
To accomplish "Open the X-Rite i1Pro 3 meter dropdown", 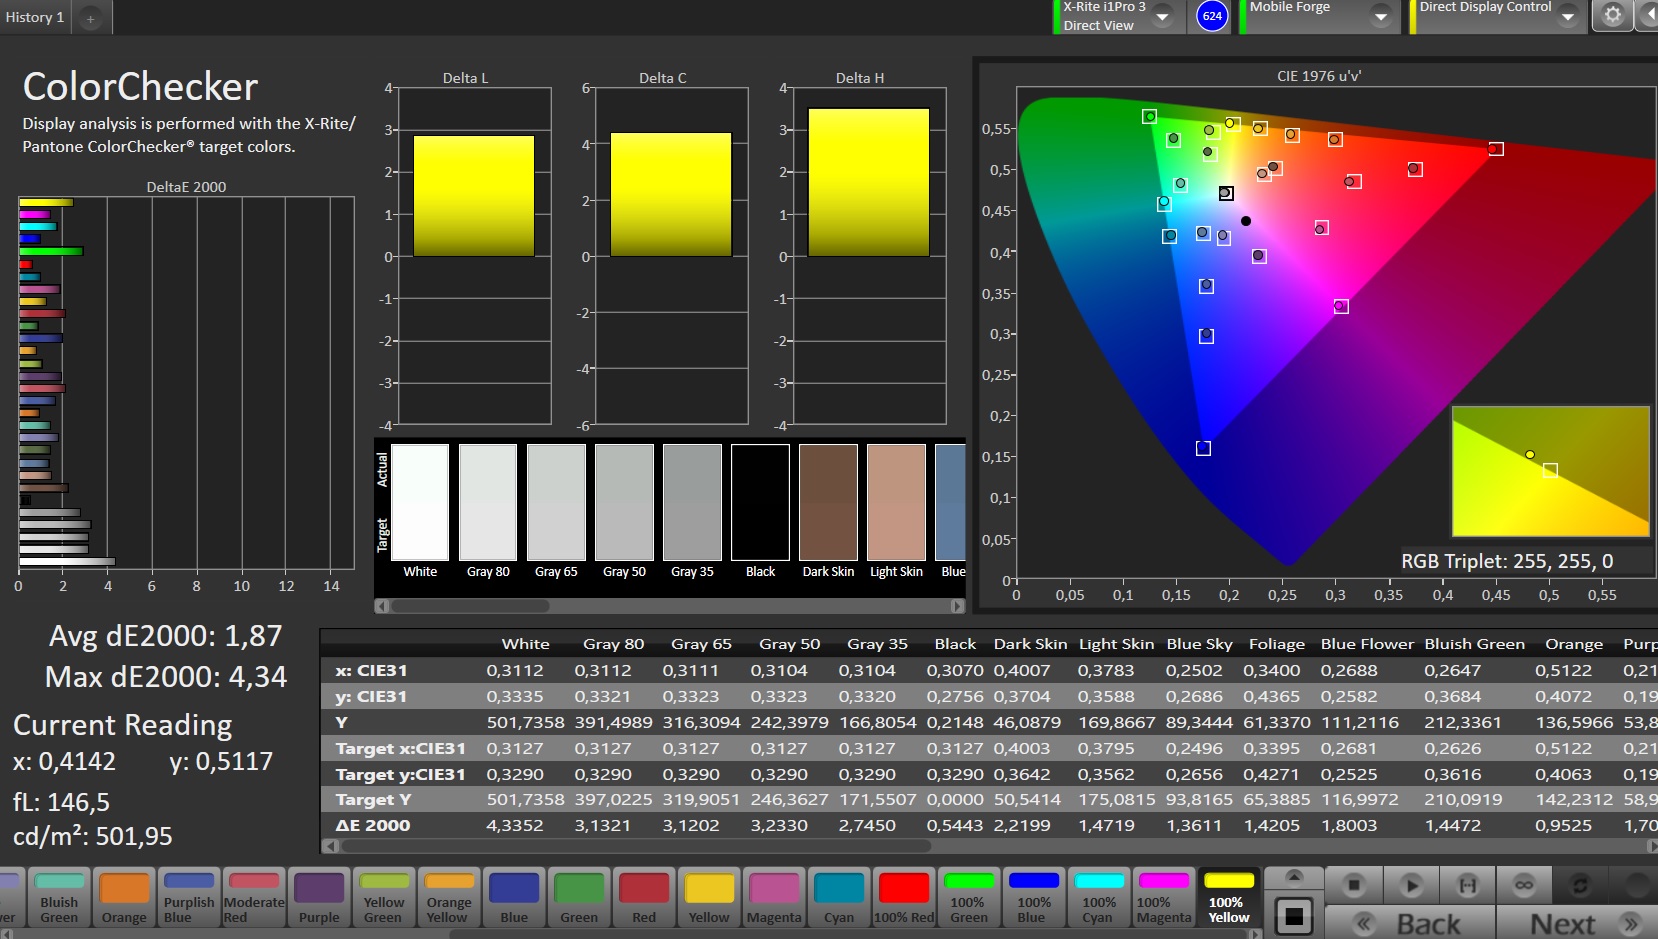I will pos(1162,17).
